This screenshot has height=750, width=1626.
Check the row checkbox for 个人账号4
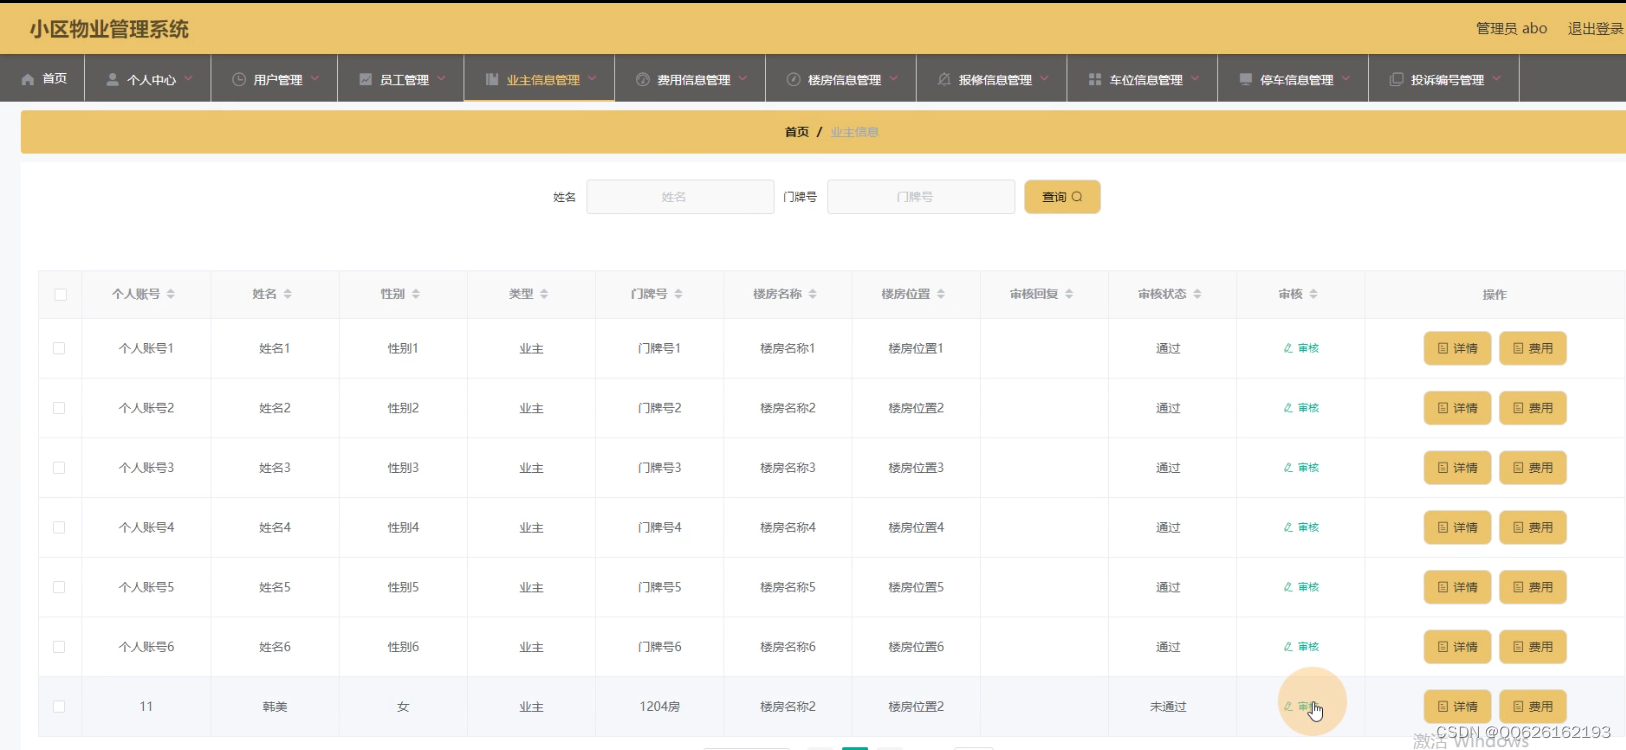point(59,527)
